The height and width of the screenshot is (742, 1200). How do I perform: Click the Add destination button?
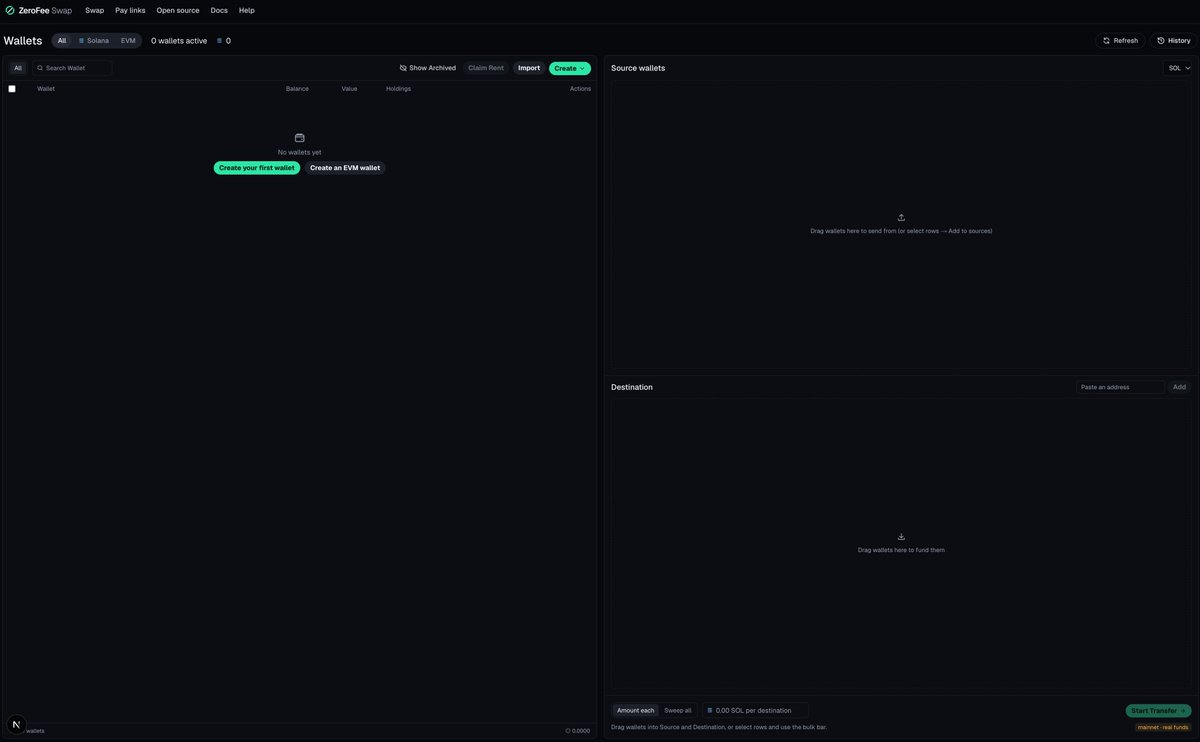pyautogui.click(x=1180, y=387)
